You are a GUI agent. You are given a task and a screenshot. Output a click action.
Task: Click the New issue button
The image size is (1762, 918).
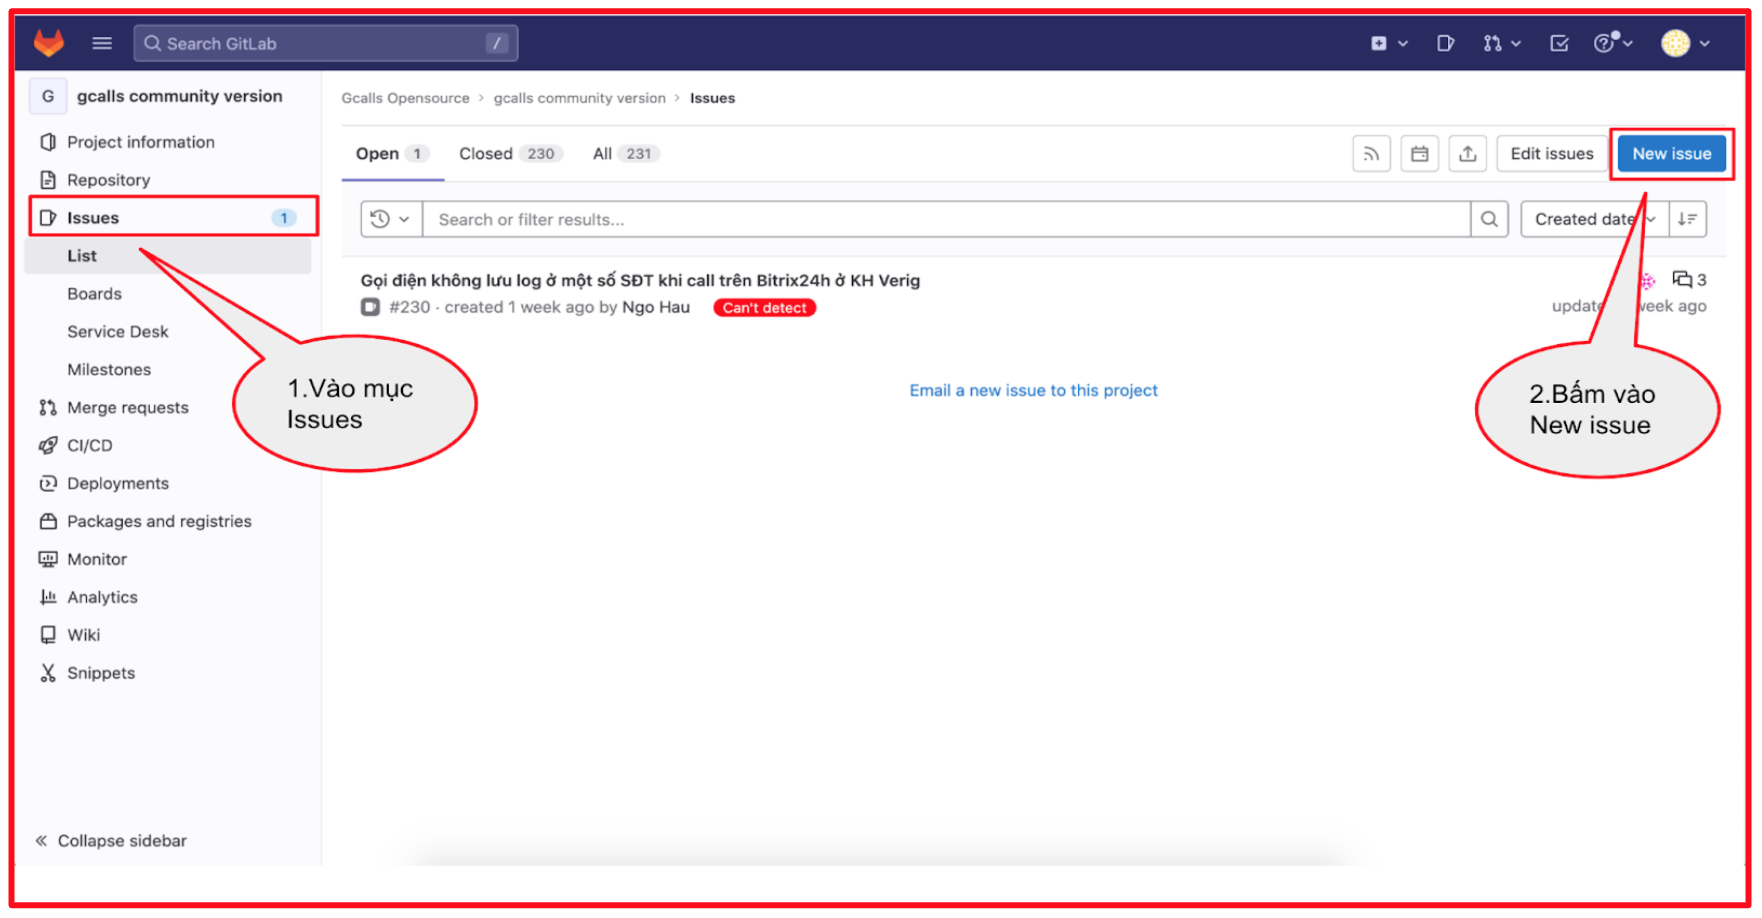point(1671,154)
